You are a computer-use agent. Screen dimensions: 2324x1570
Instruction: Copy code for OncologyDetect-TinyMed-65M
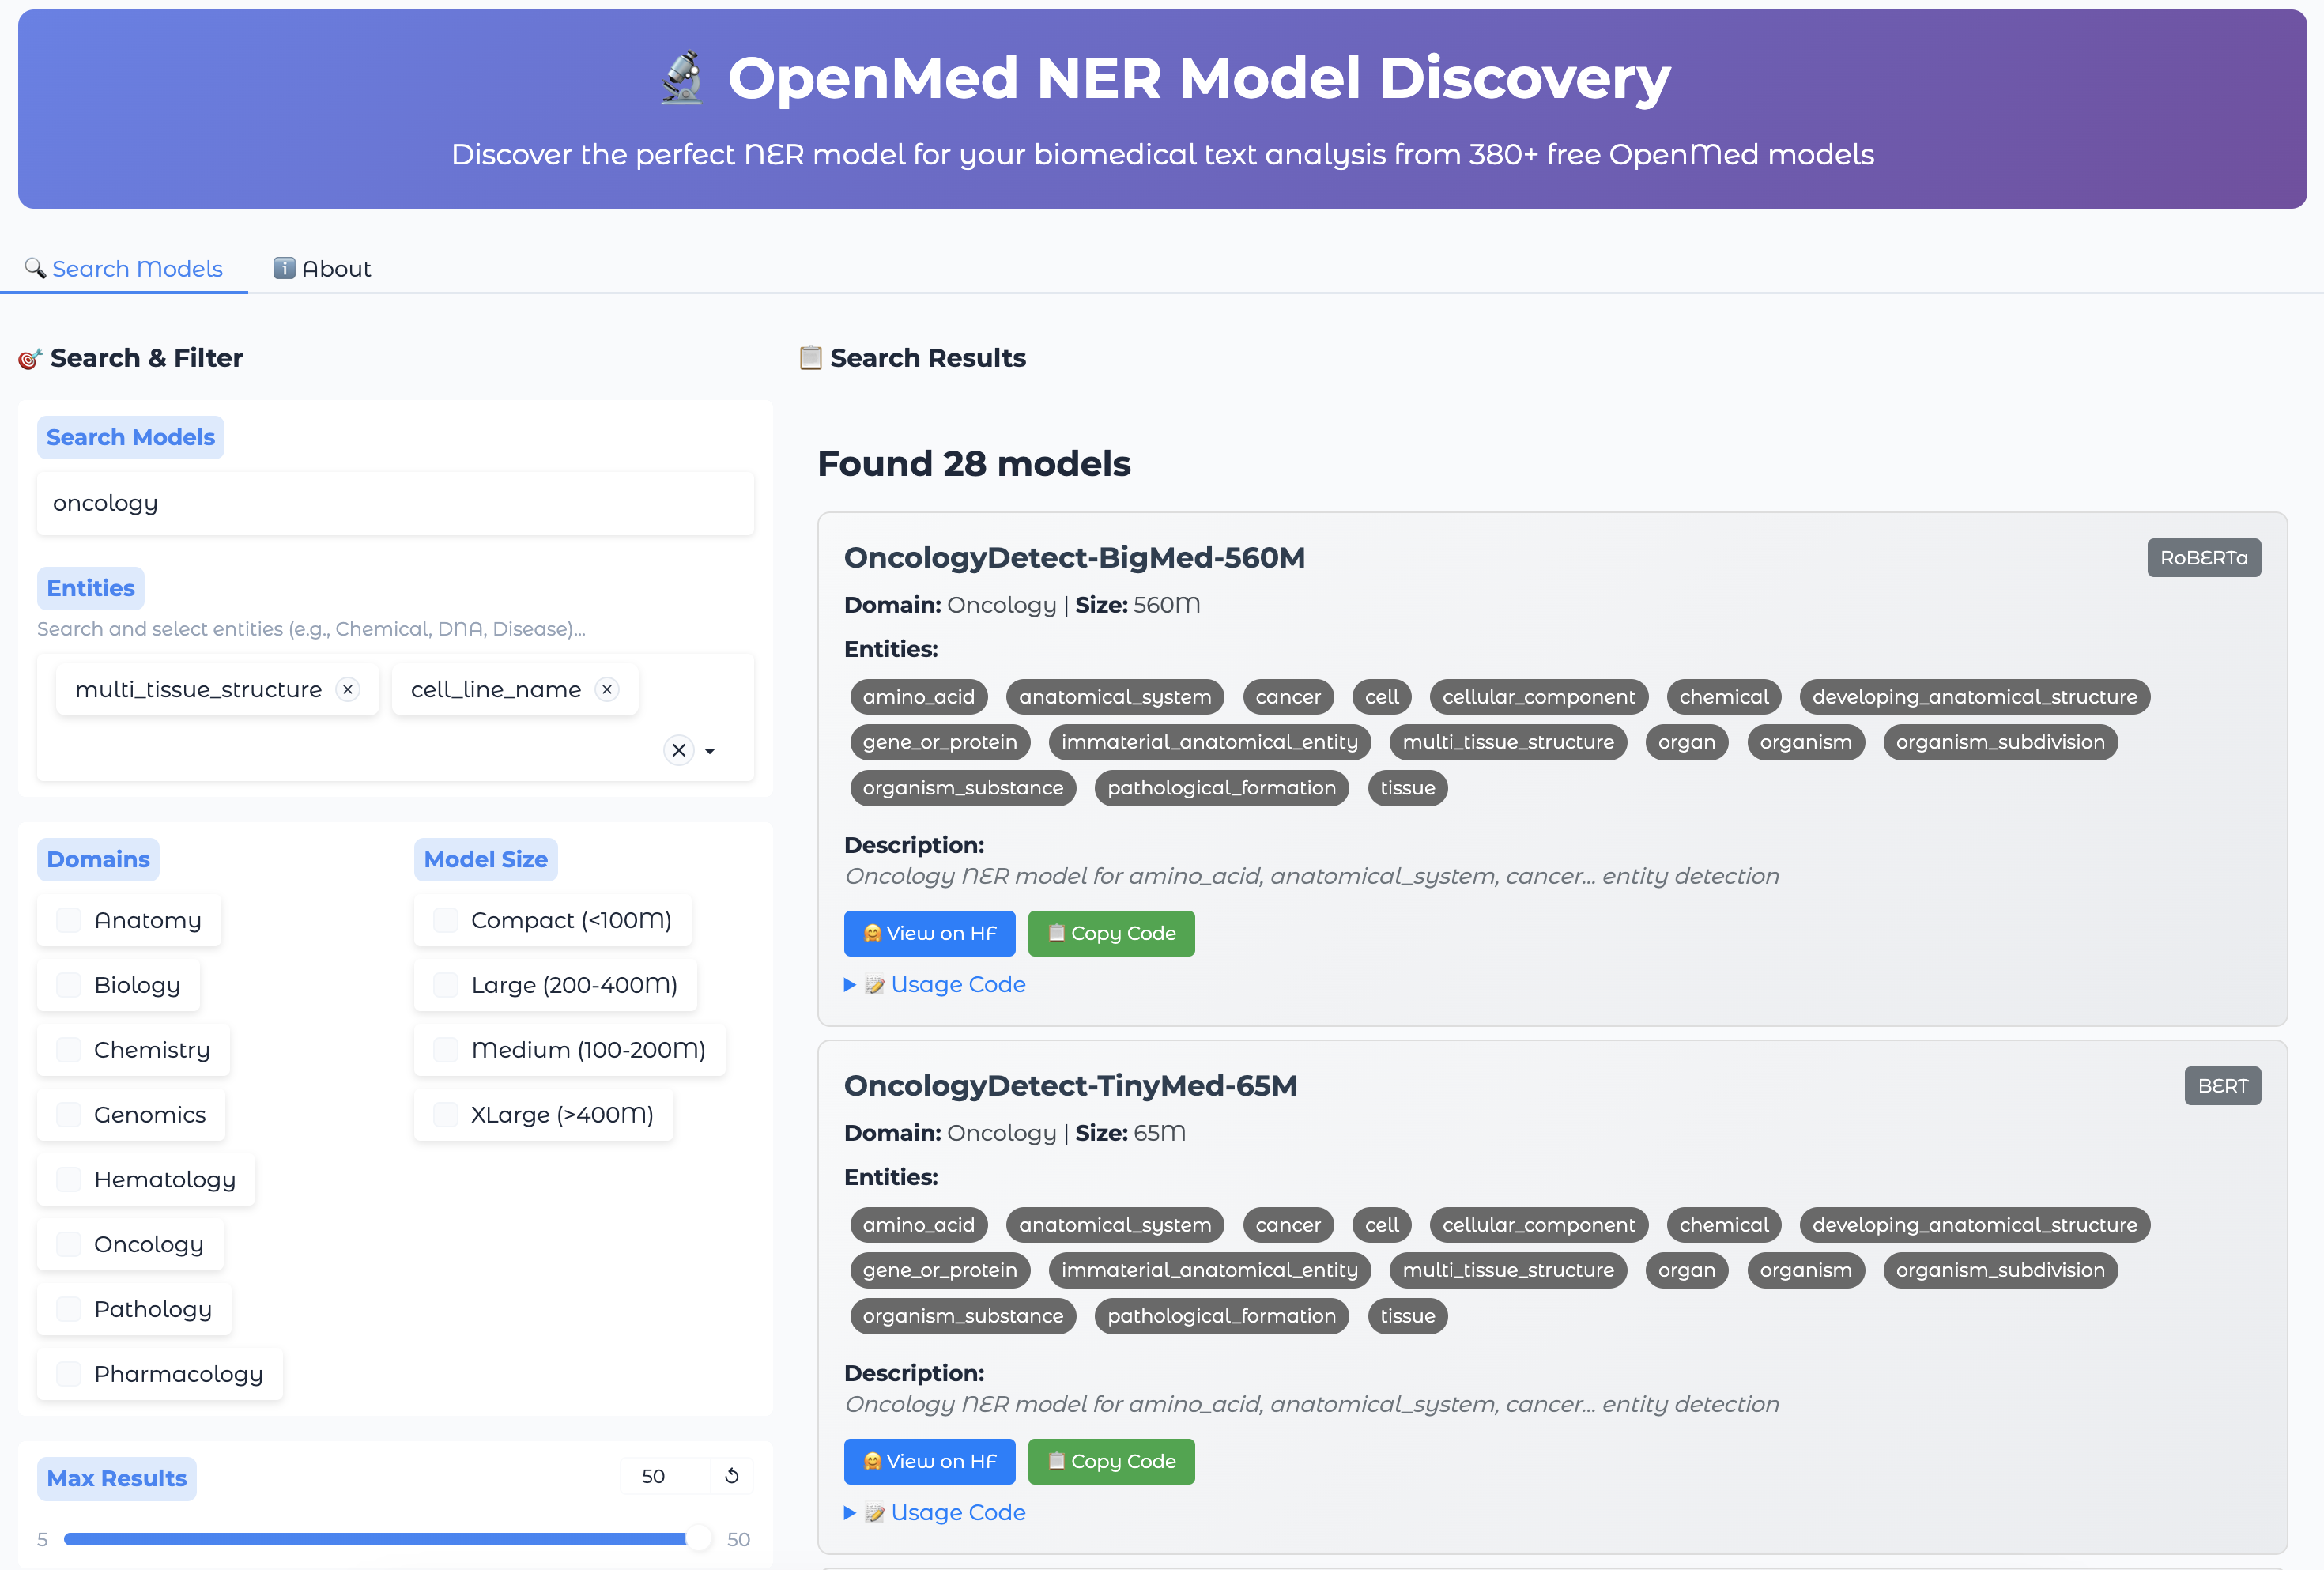pyautogui.click(x=1111, y=1461)
